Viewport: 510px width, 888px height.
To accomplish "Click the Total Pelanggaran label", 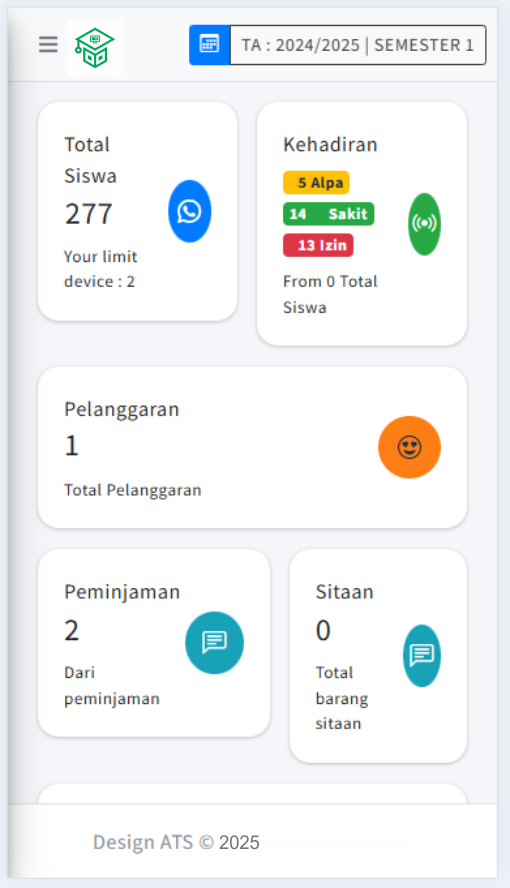I will pyautogui.click(x=132, y=490).
